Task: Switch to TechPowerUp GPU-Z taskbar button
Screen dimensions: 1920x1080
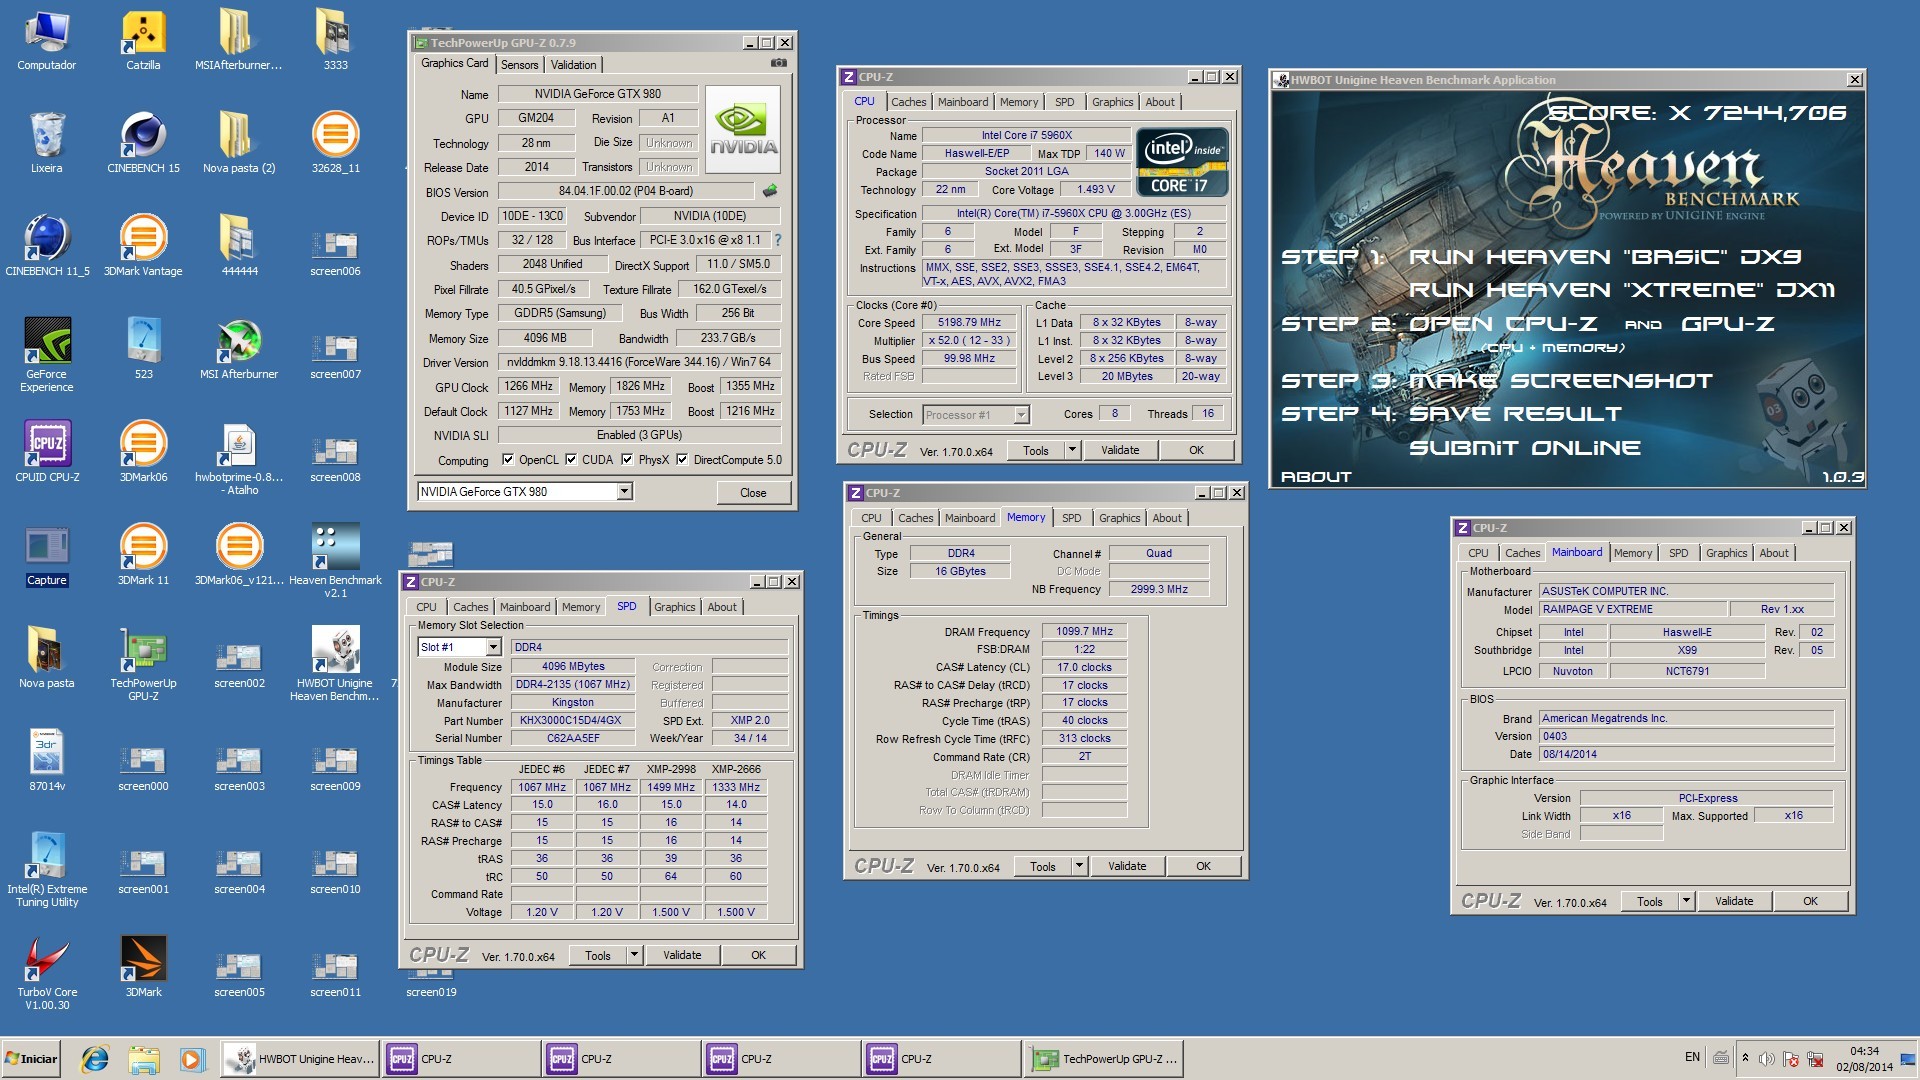Action: (1105, 1059)
